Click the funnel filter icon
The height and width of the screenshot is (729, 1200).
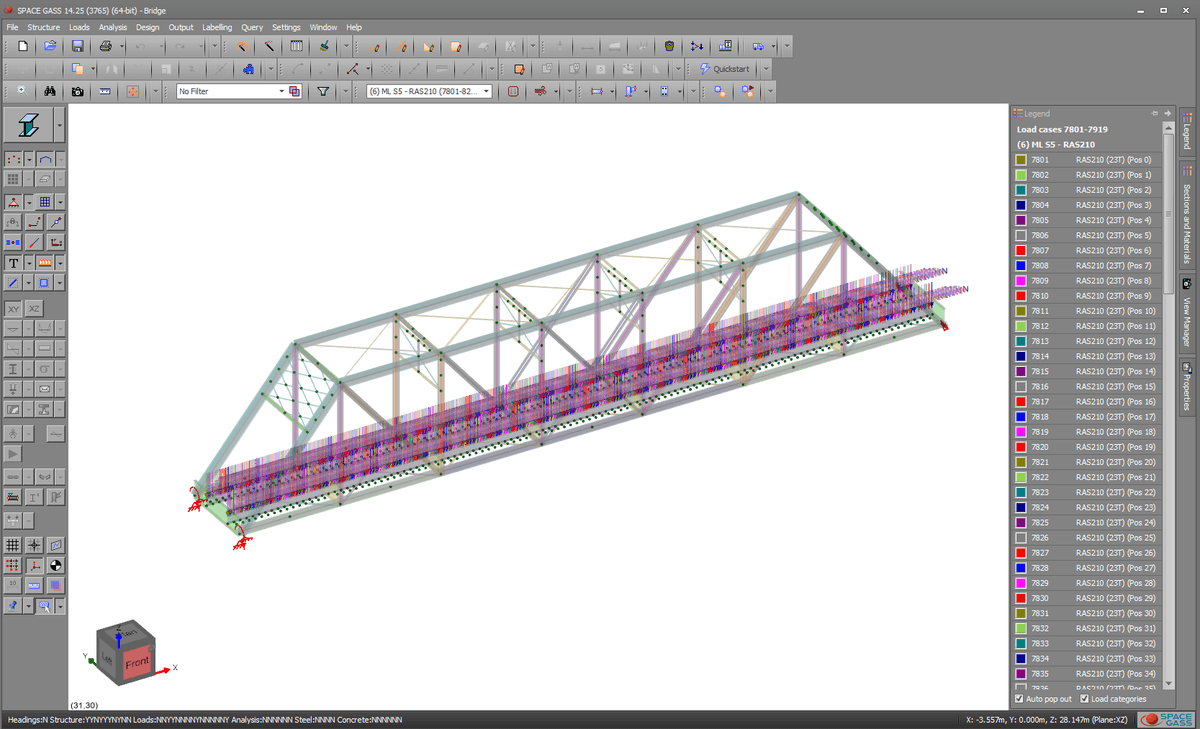click(323, 91)
